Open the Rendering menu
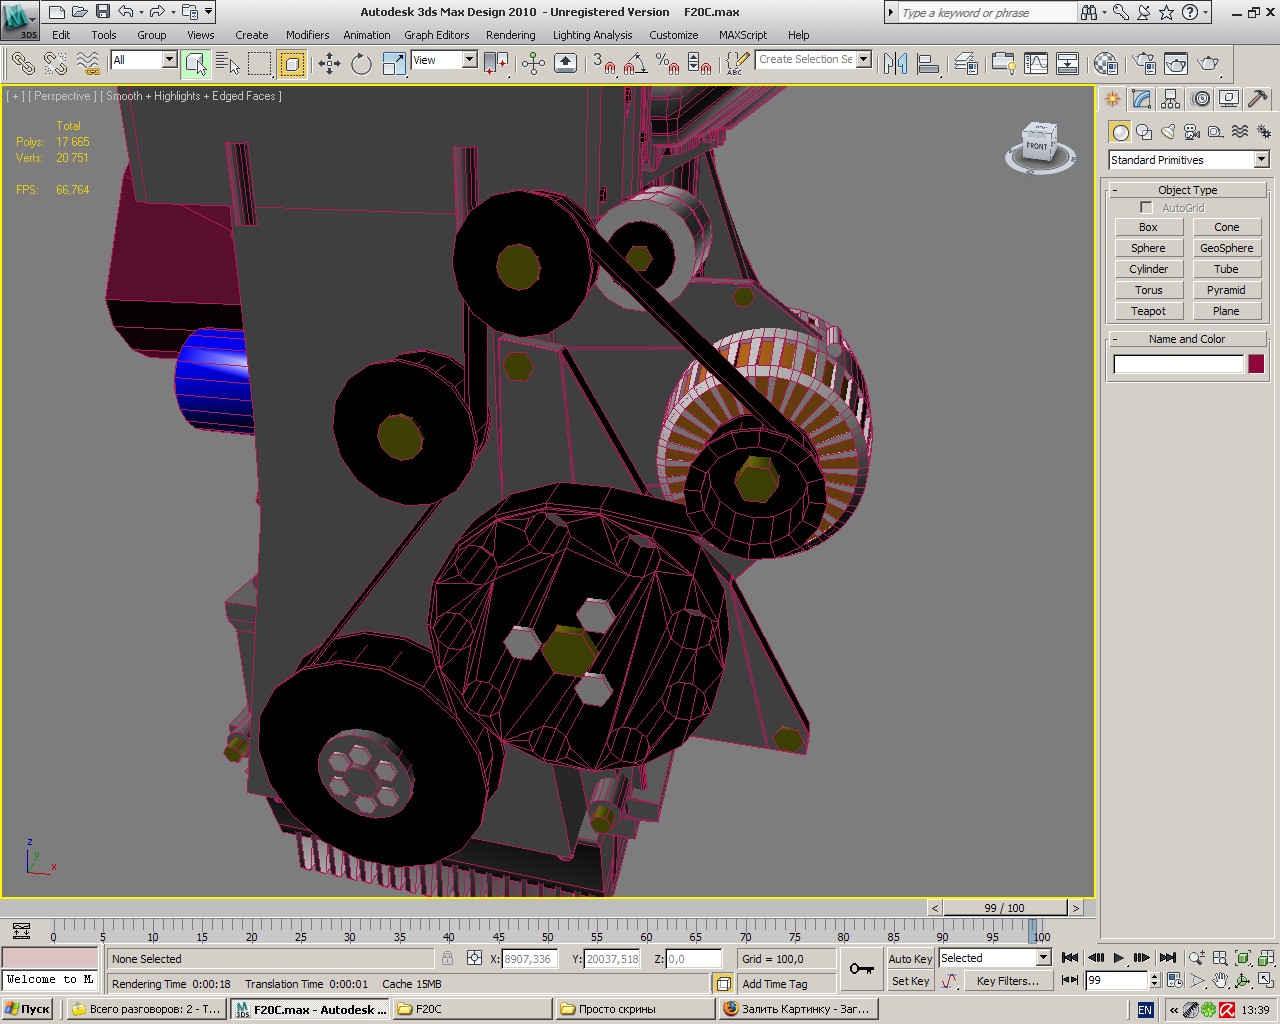This screenshot has height=1024, width=1280. [510, 35]
